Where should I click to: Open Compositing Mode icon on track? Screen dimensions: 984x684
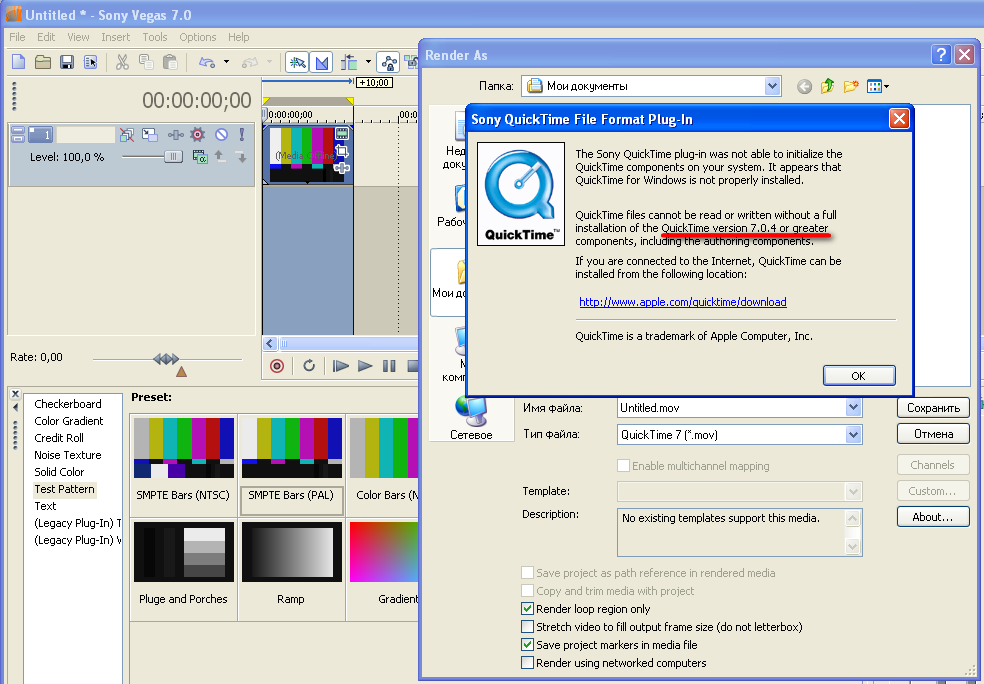point(200,157)
